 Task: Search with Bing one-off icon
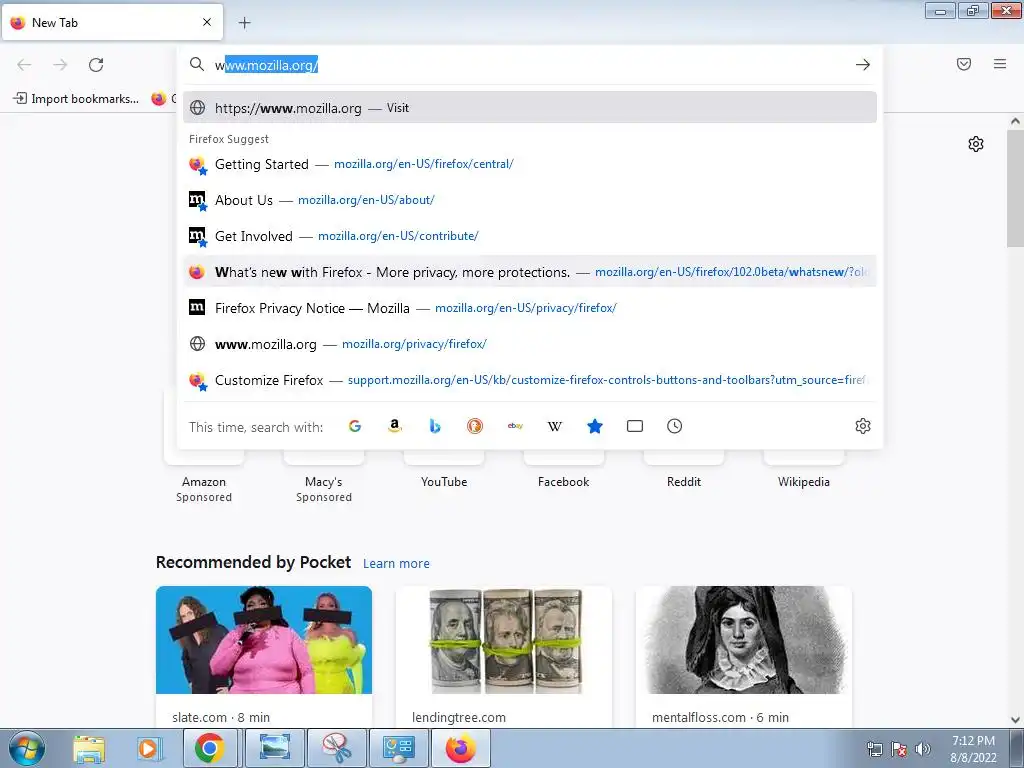click(x=435, y=426)
